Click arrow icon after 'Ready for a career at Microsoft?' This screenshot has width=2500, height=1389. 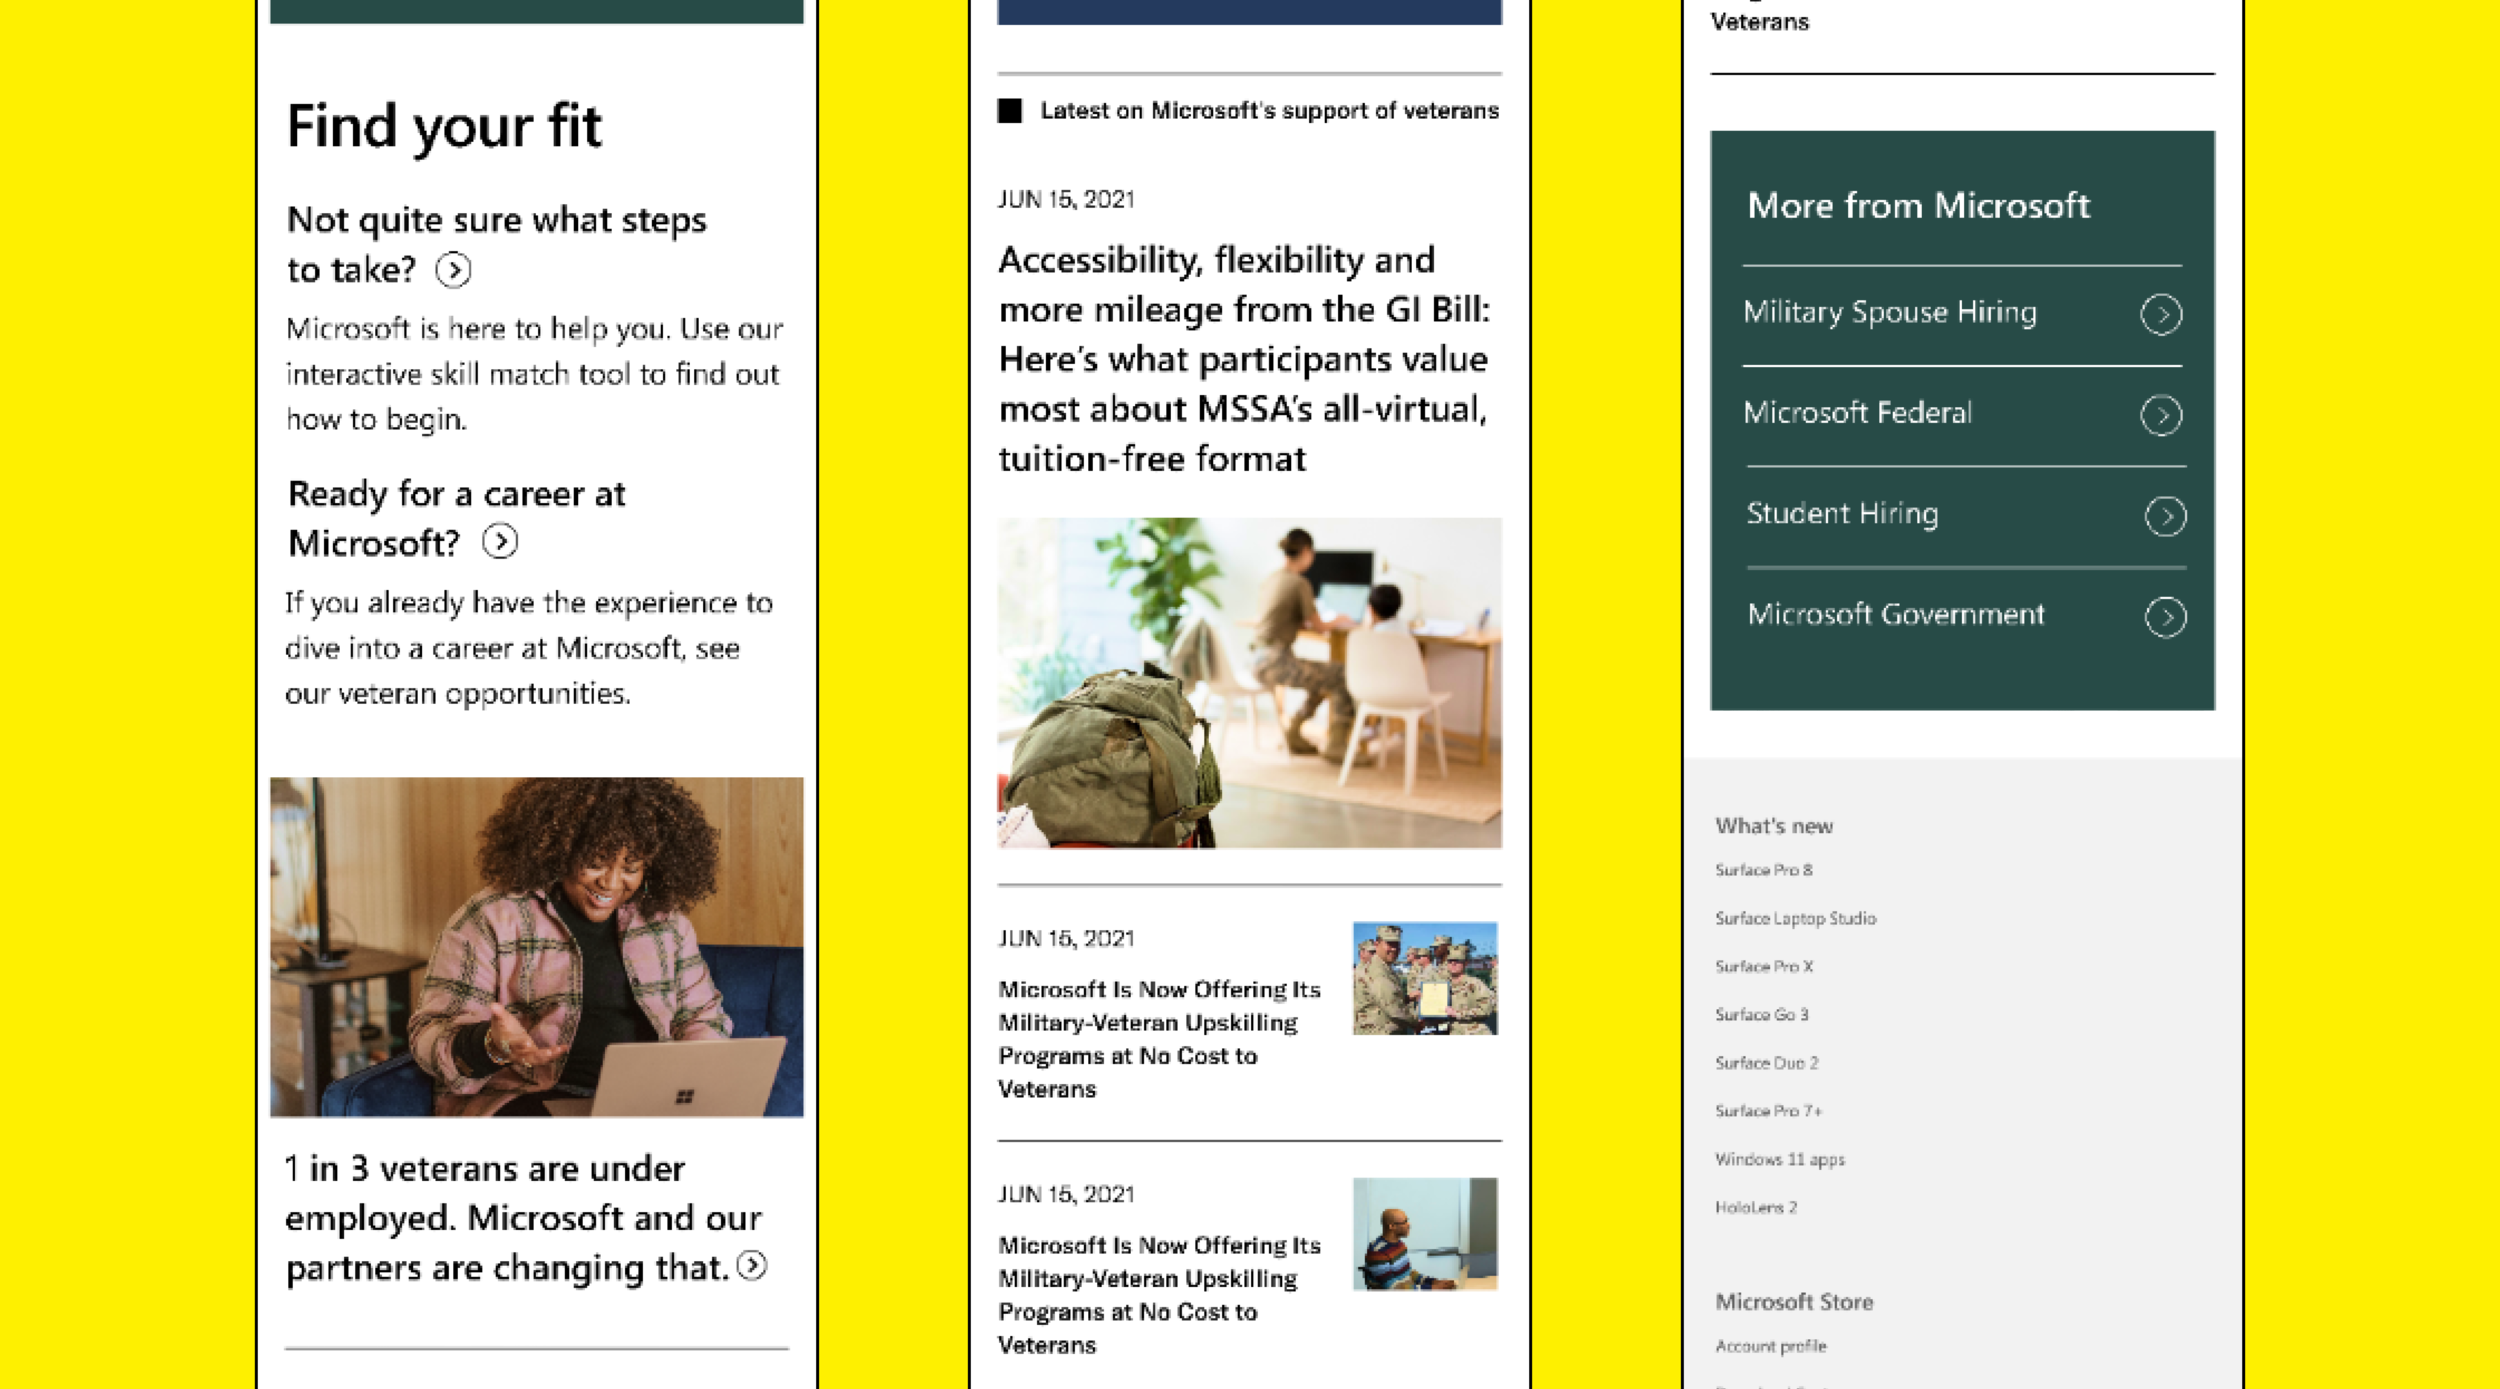500,542
